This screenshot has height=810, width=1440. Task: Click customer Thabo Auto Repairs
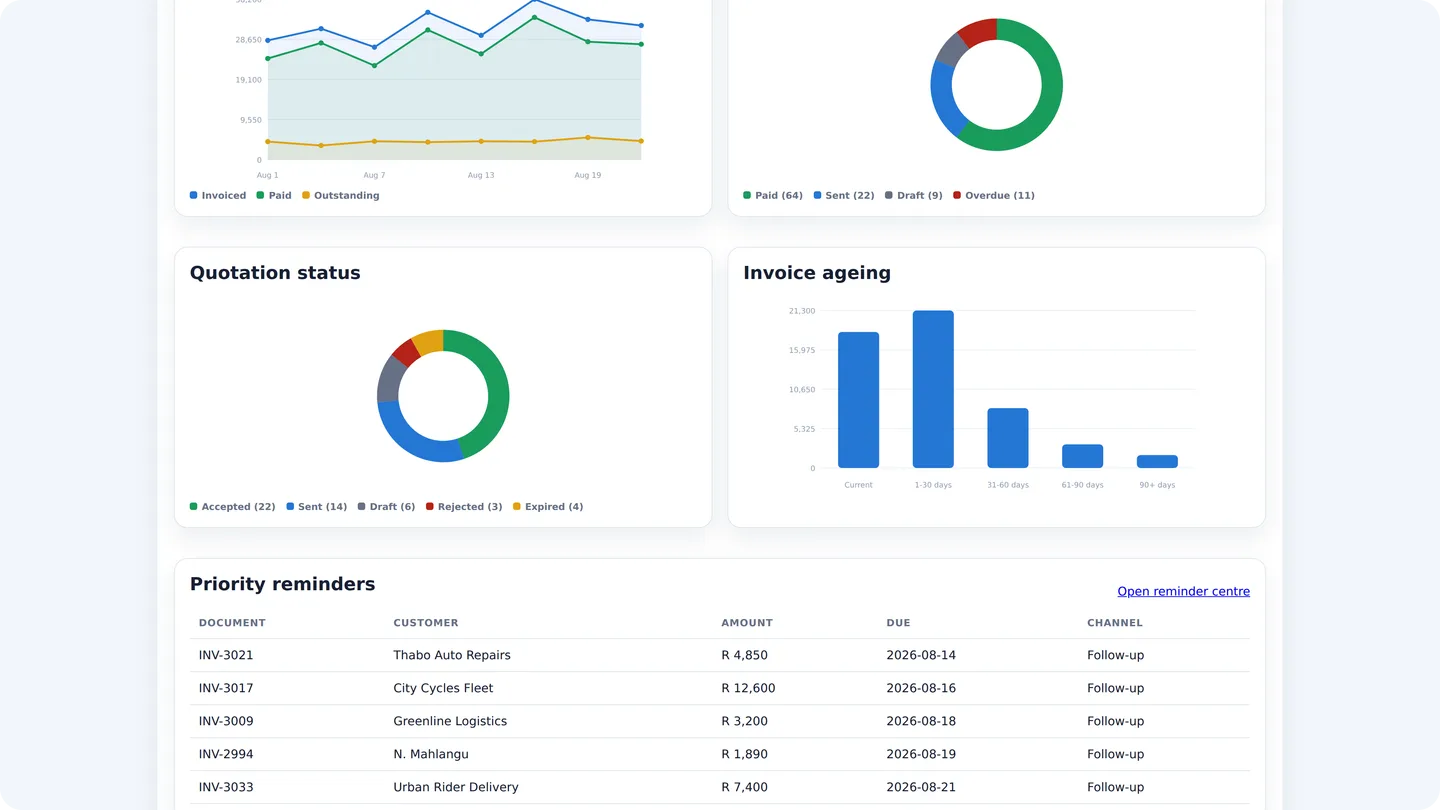(x=452, y=655)
